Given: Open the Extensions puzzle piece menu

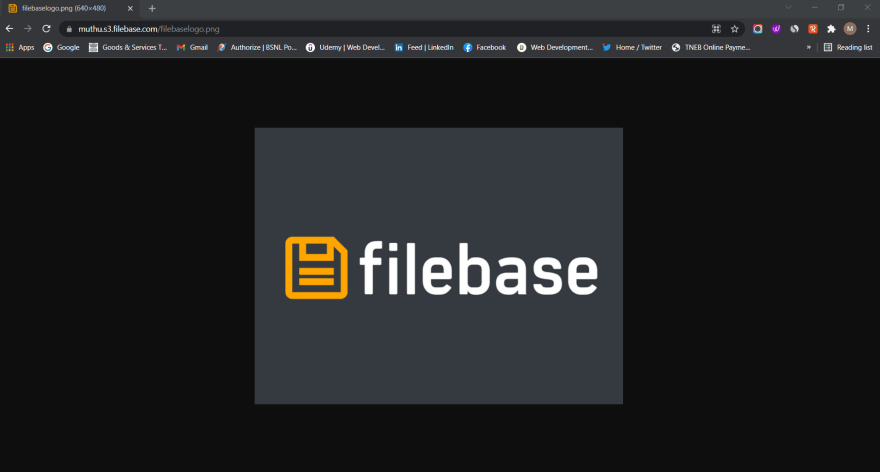Looking at the screenshot, I should [x=831, y=29].
